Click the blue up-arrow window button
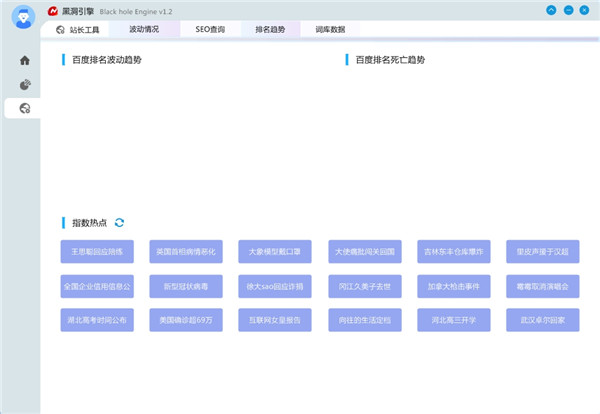The image size is (600, 414). tap(551, 10)
